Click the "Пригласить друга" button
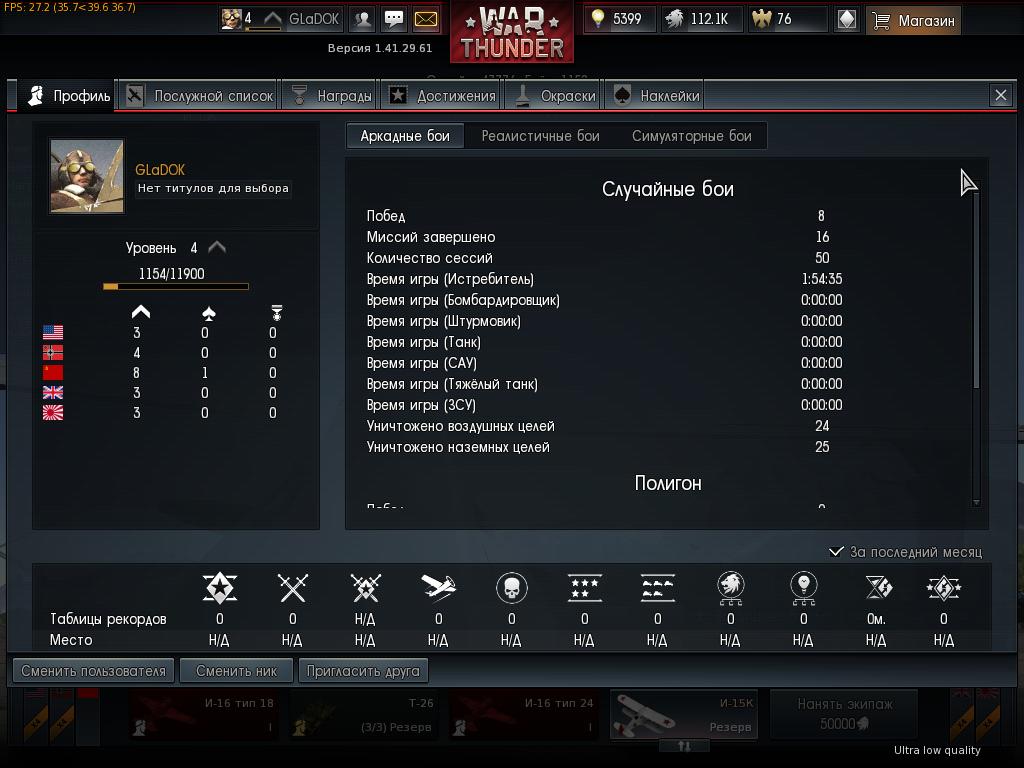The height and width of the screenshot is (768, 1024). coord(363,671)
